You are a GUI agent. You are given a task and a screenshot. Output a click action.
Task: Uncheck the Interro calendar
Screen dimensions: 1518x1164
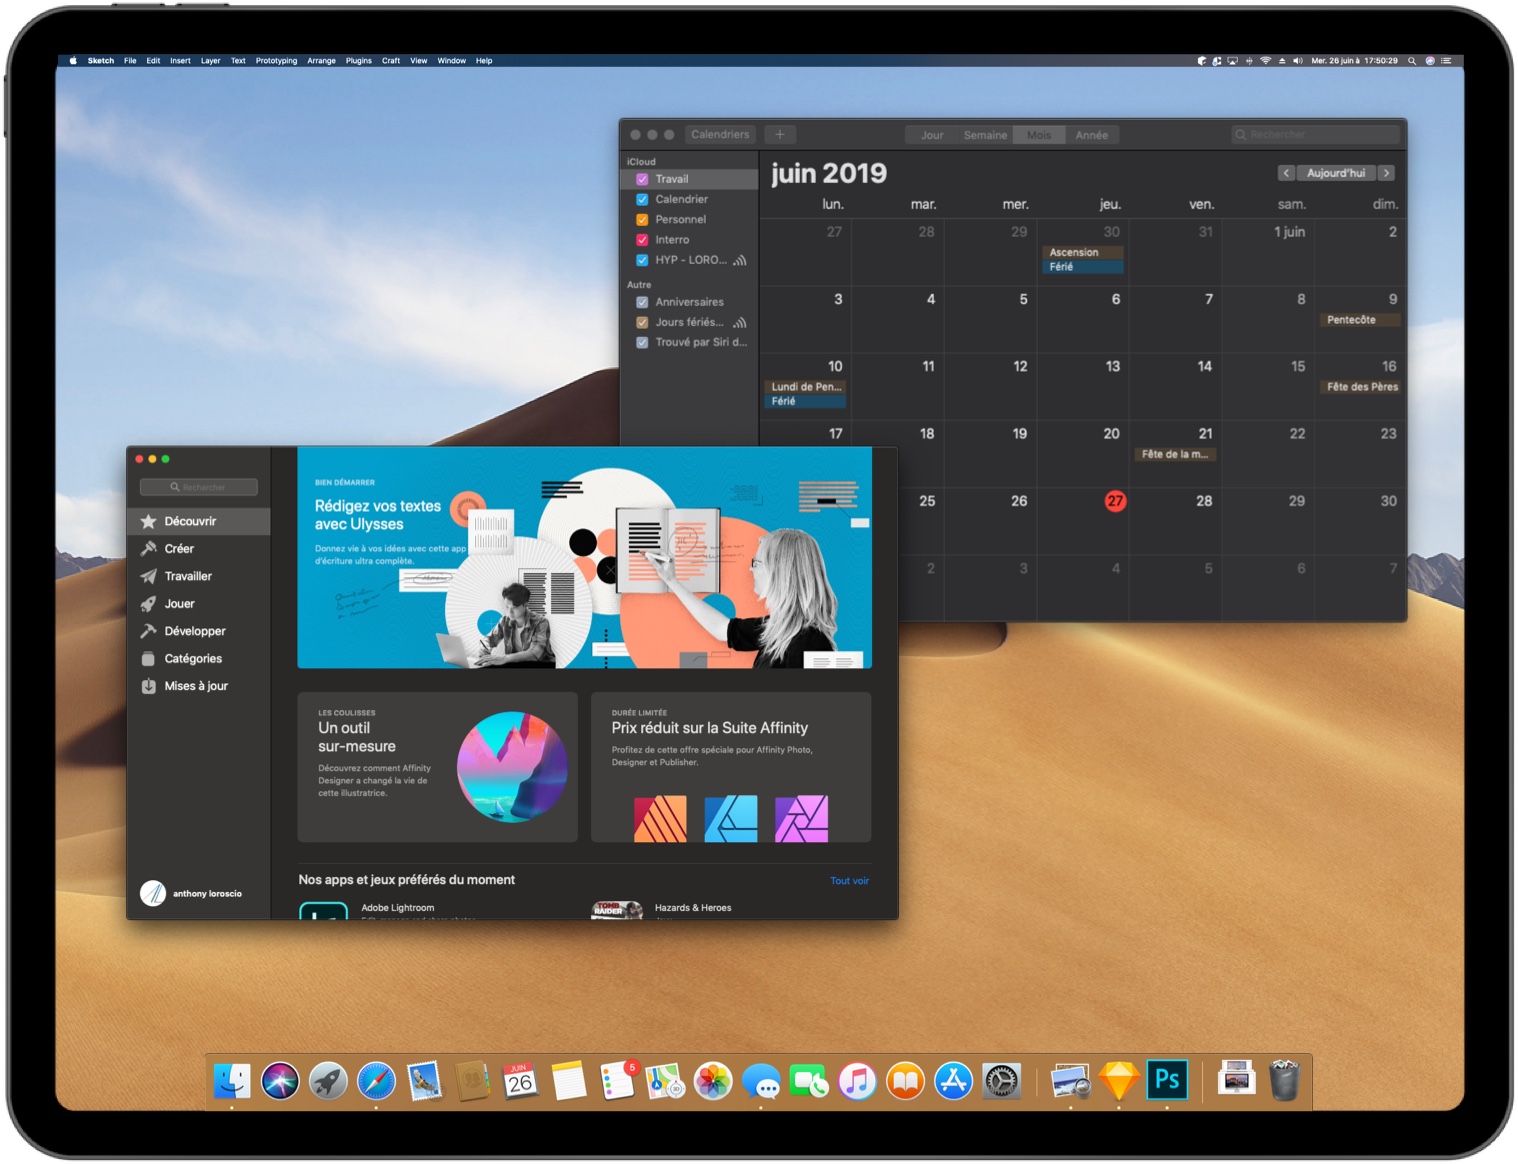pos(642,240)
